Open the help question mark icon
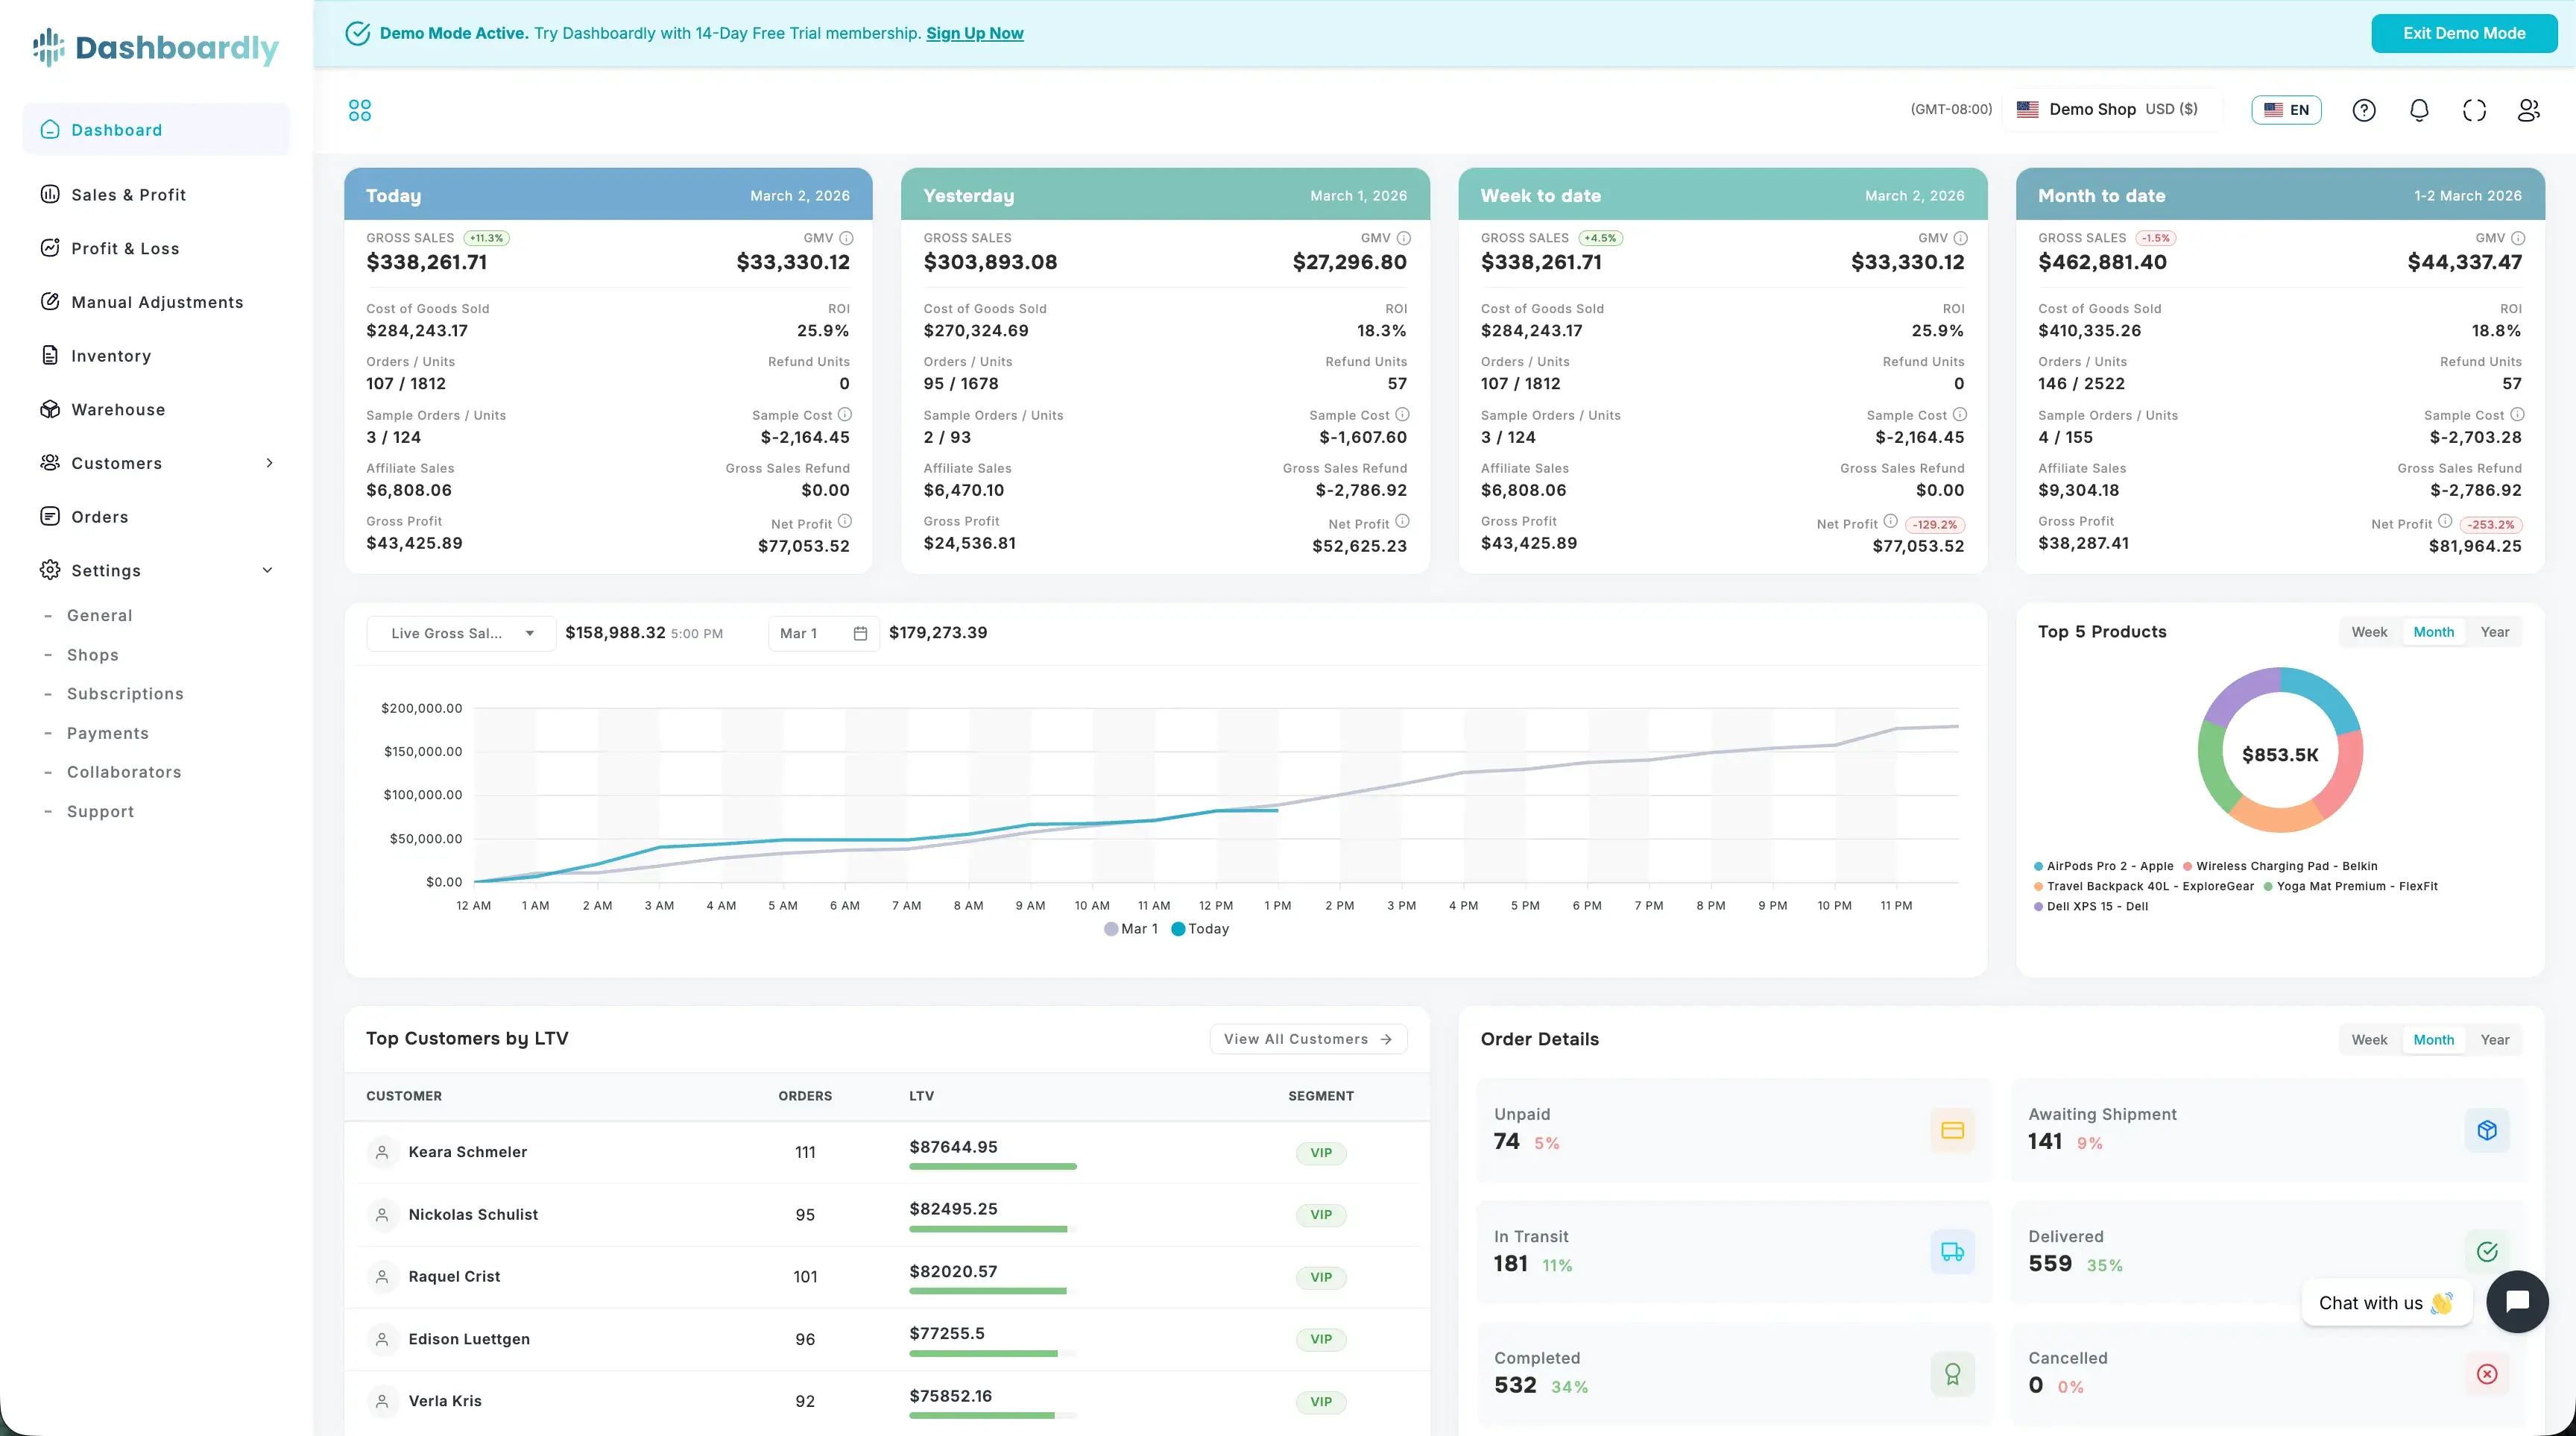 (x=2364, y=110)
